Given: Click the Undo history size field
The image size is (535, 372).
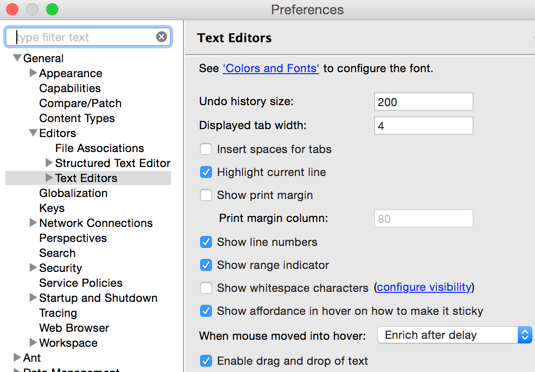Looking at the screenshot, I should click(x=423, y=102).
